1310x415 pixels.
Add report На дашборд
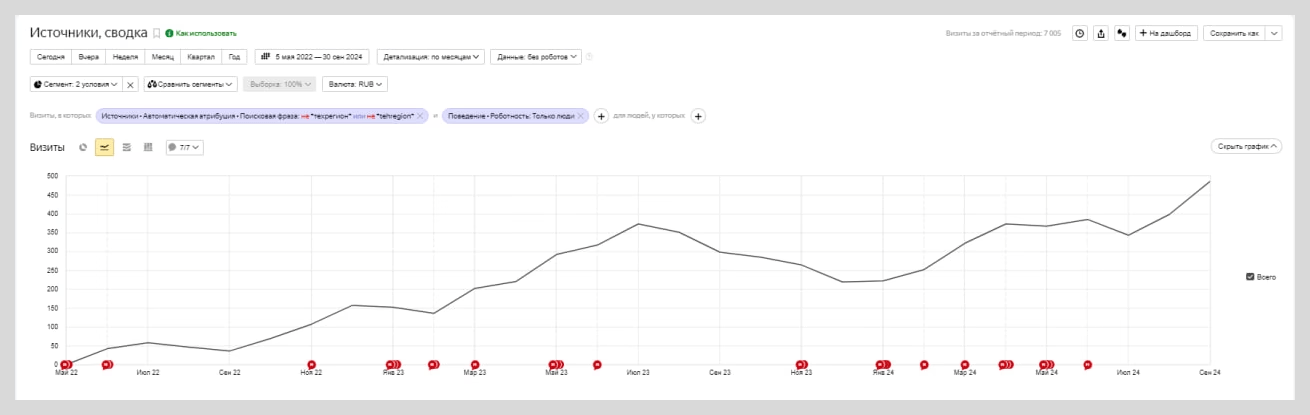coord(1166,33)
